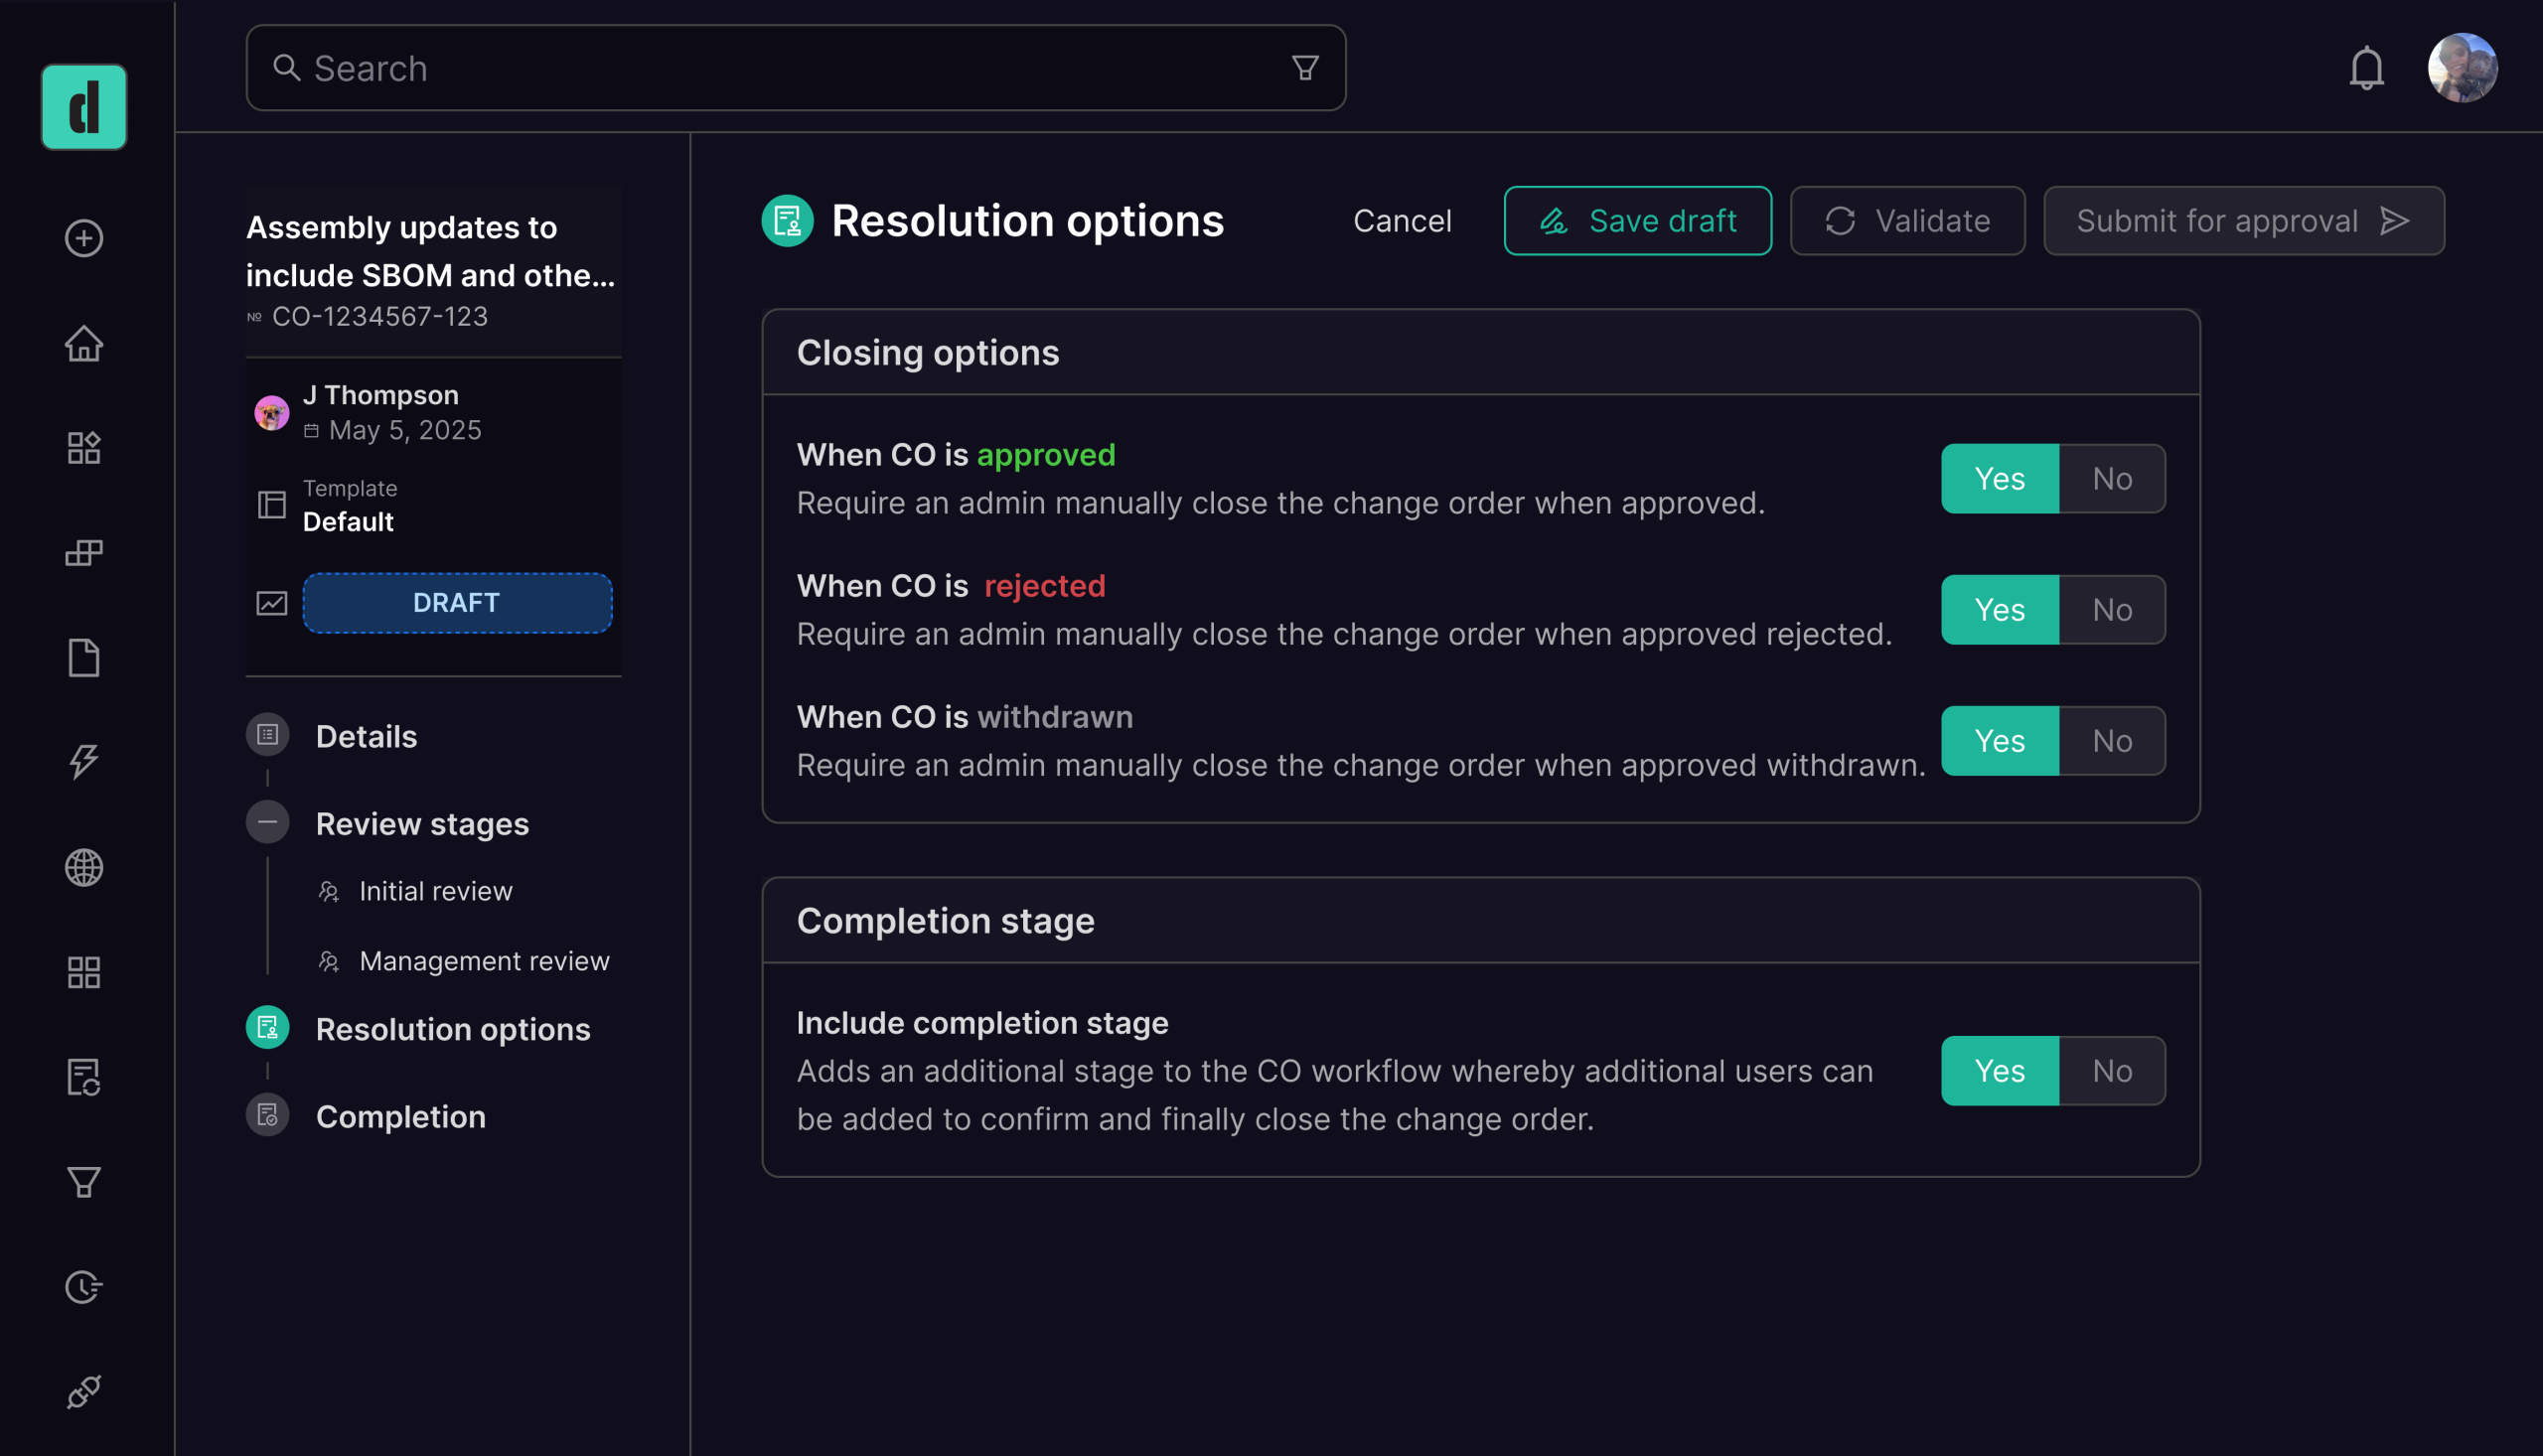
Task: Click the notification bell icon
Action: pos(2365,68)
